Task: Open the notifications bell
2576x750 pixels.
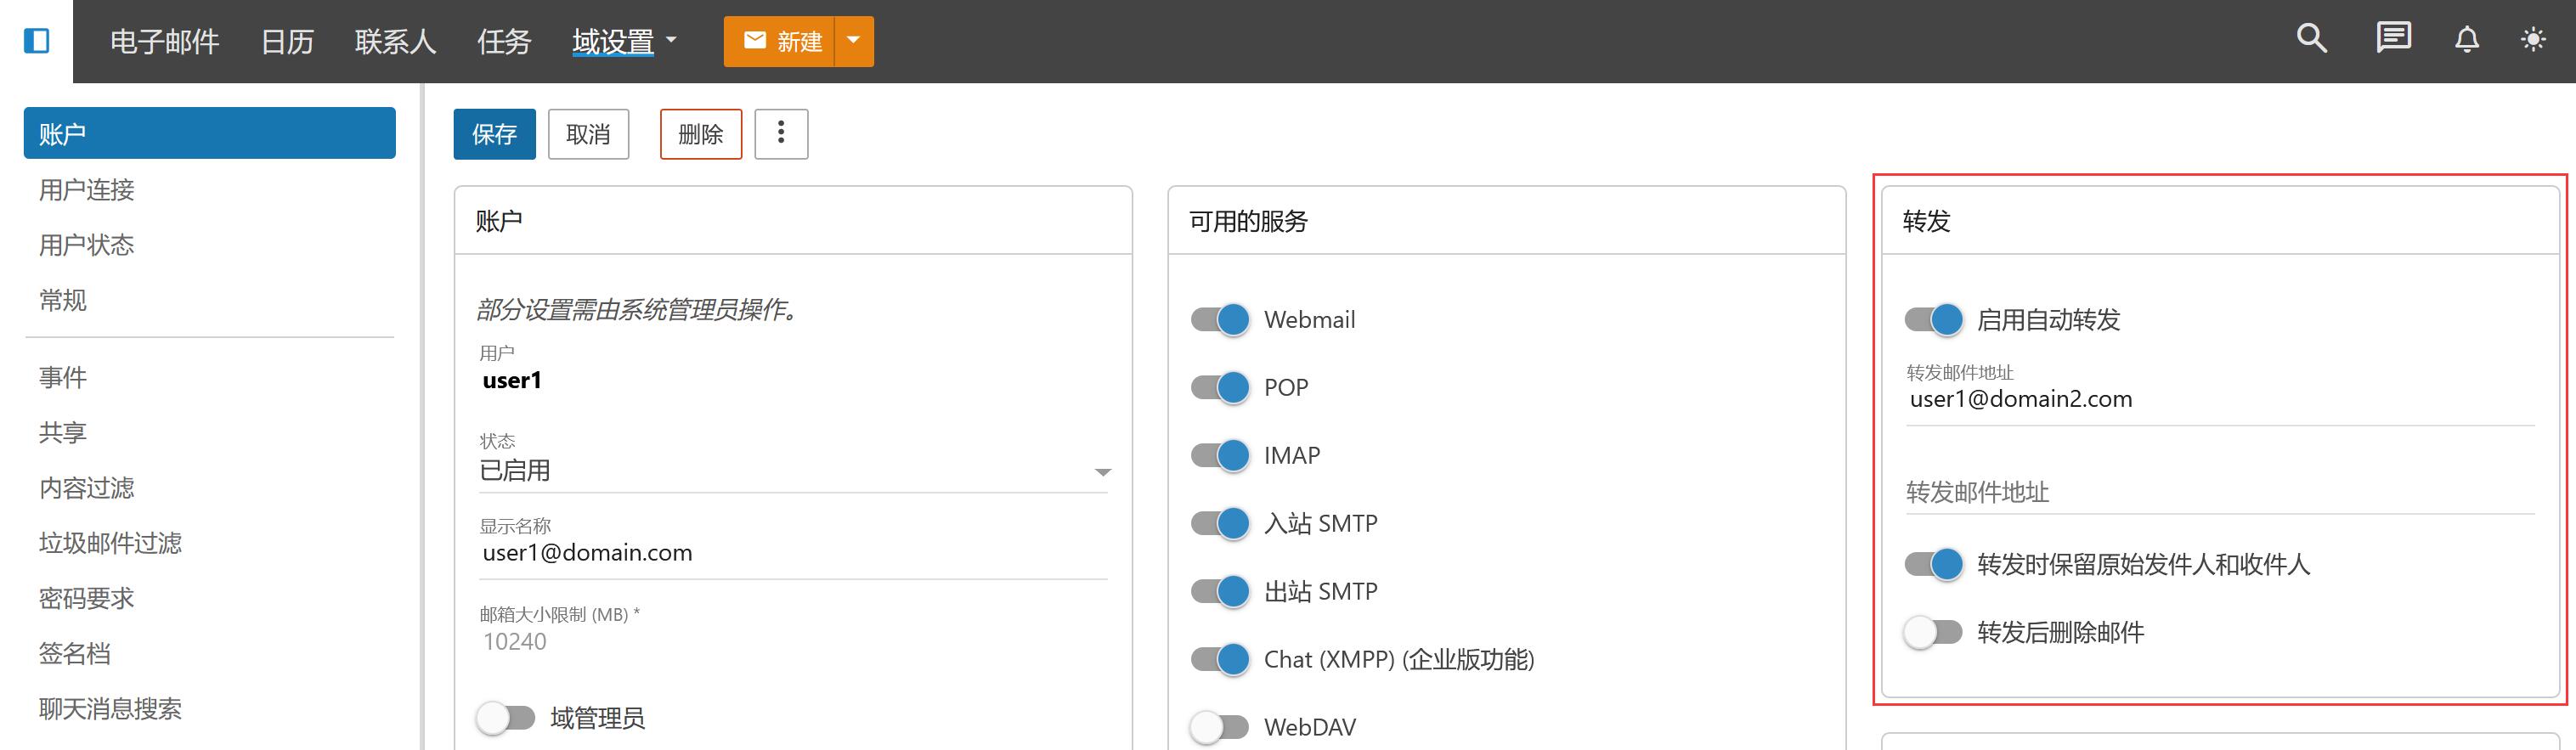Action: 2467,40
